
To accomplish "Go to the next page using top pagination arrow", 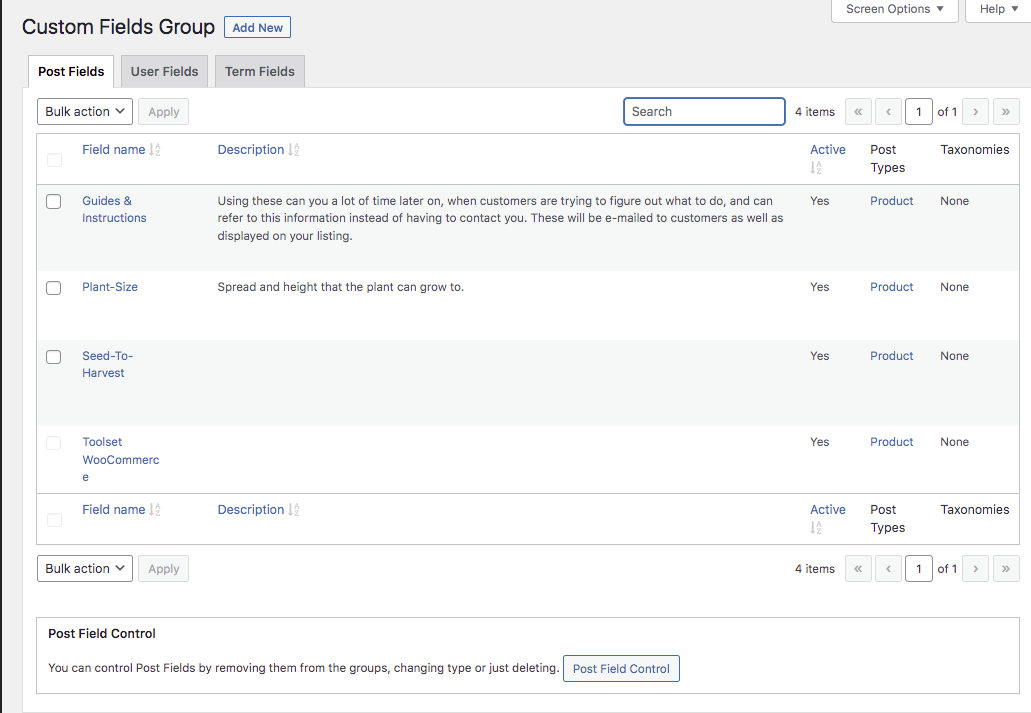I will pyautogui.click(x=975, y=112).
